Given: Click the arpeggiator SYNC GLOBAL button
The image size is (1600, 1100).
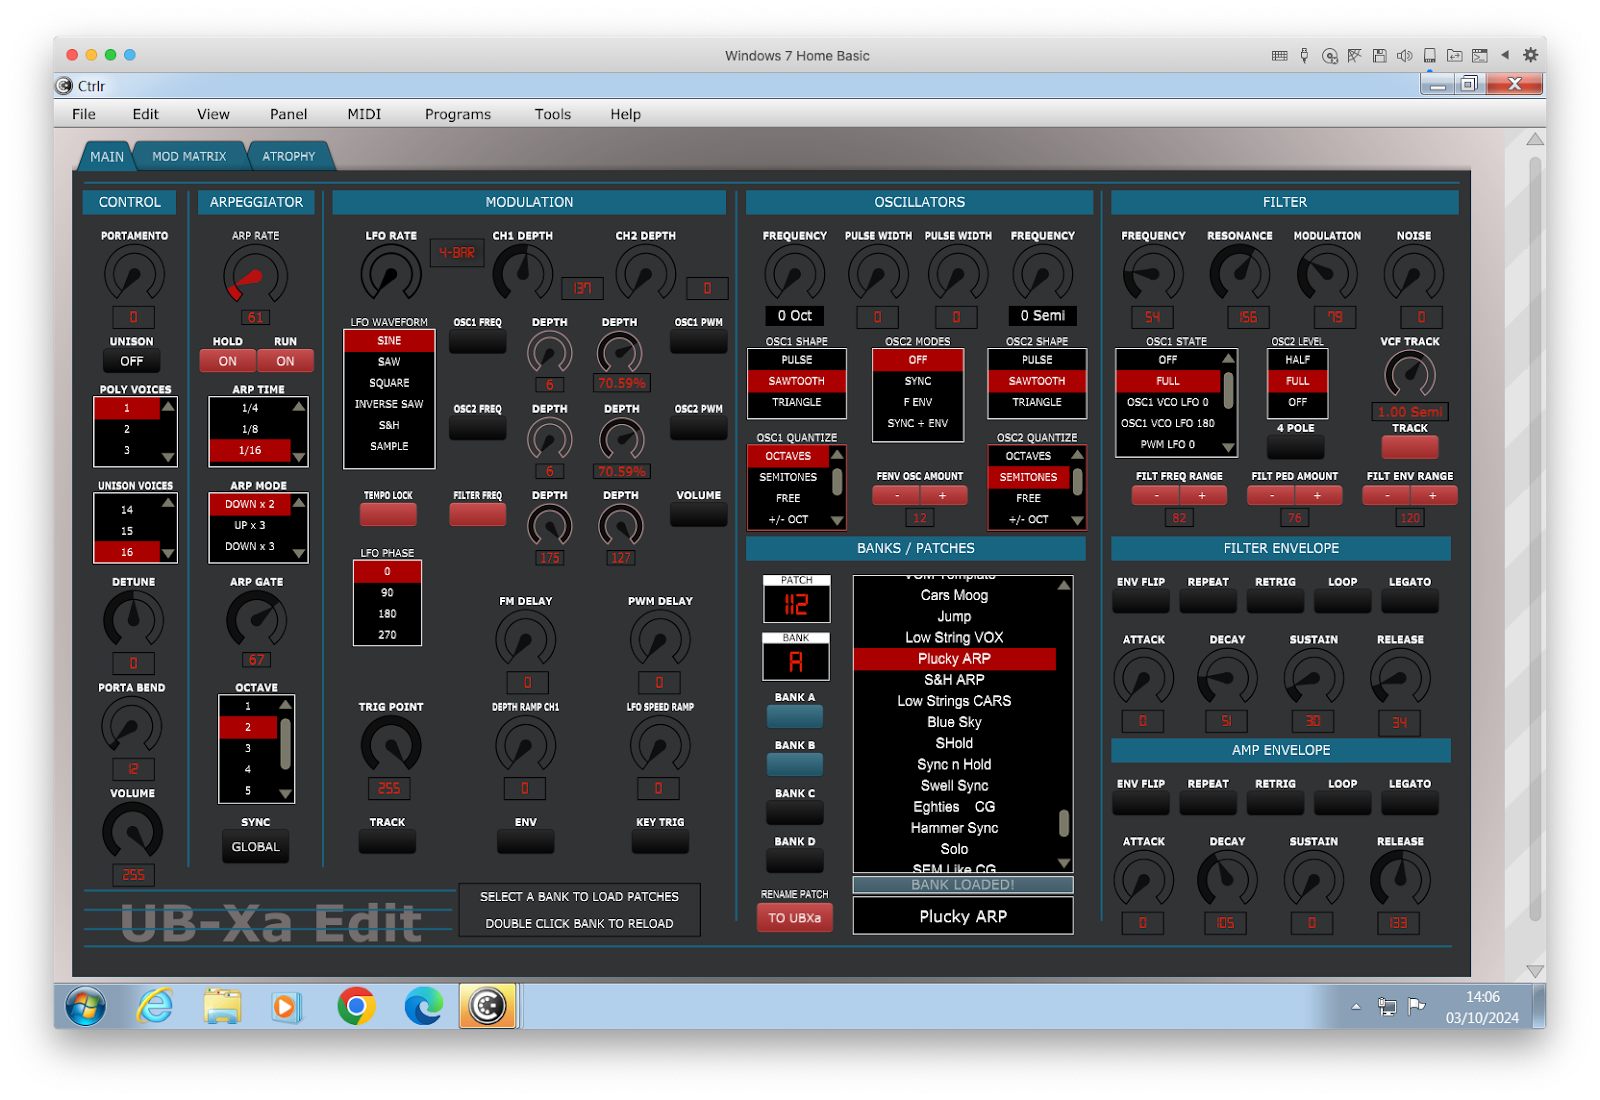Looking at the screenshot, I should [256, 846].
